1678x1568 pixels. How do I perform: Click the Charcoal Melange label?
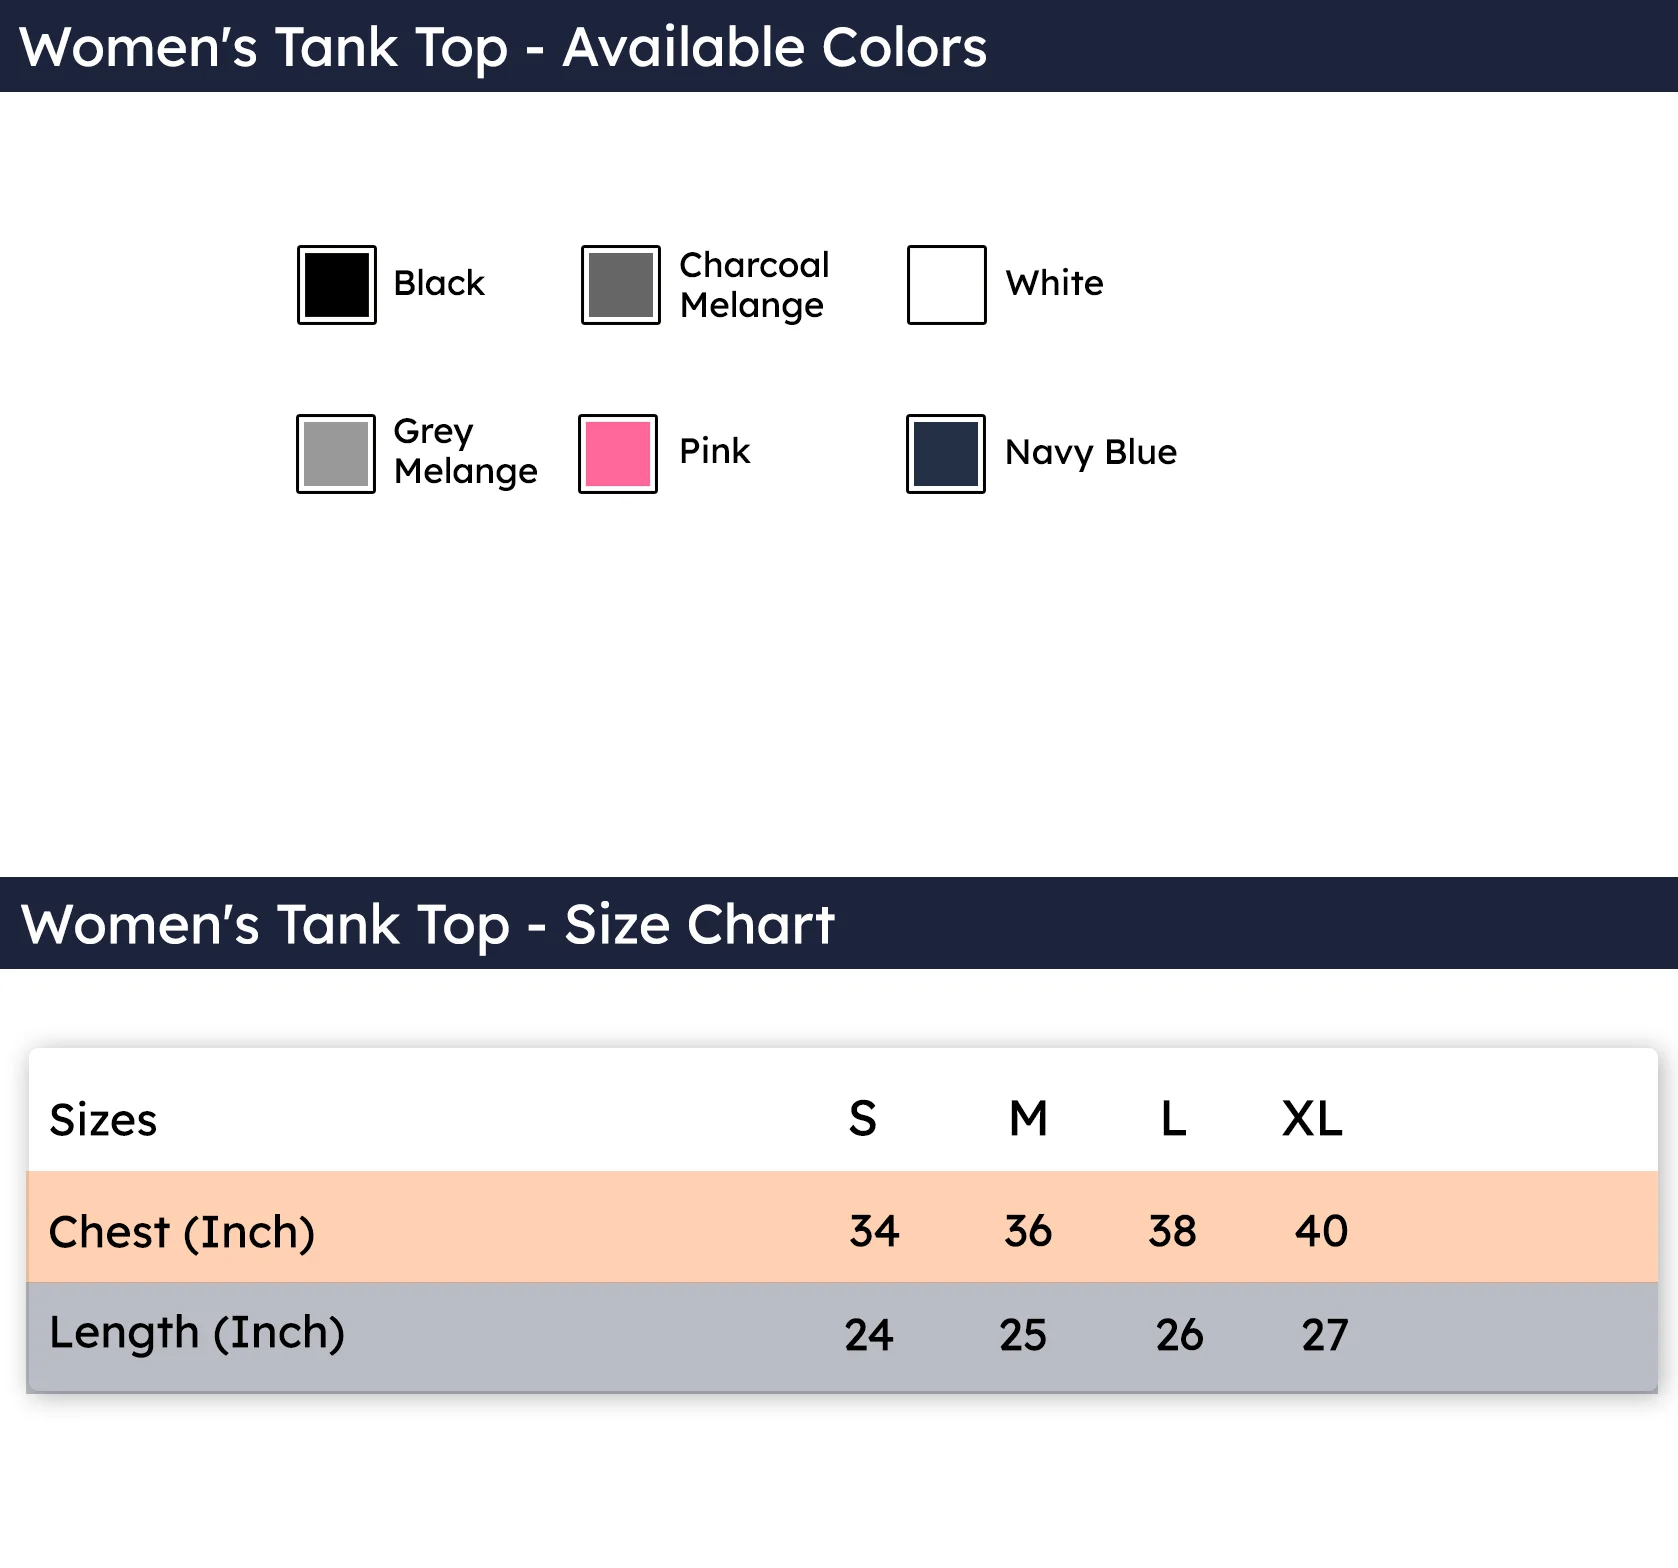[754, 285]
